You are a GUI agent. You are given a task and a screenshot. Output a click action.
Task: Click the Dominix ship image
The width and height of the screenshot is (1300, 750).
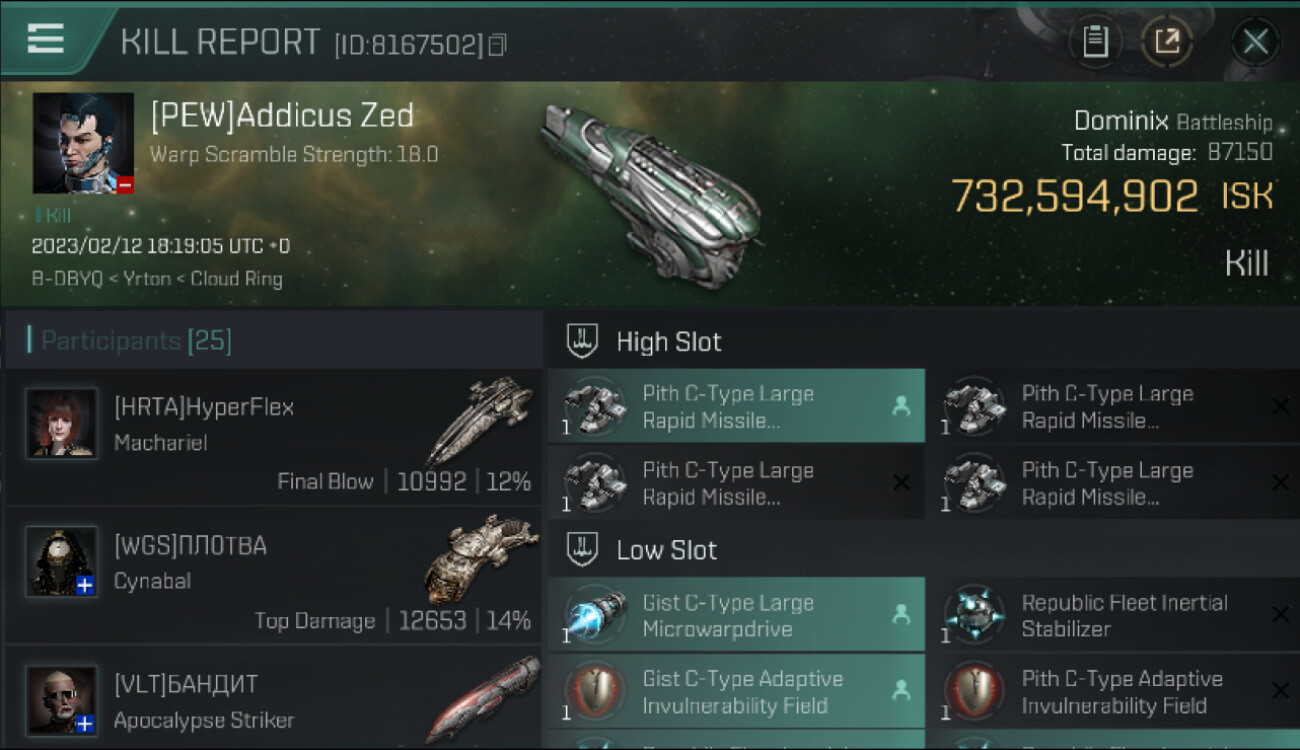click(x=650, y=190)
